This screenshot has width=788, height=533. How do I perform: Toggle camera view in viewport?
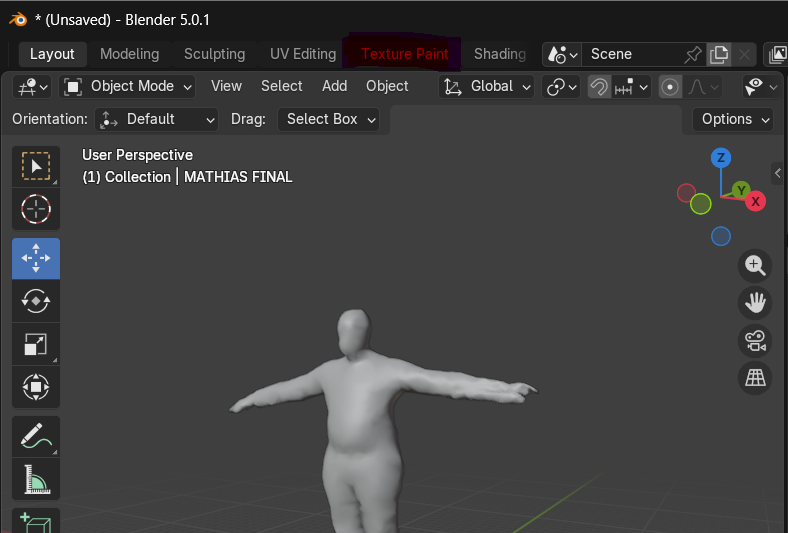coord(755,341)
